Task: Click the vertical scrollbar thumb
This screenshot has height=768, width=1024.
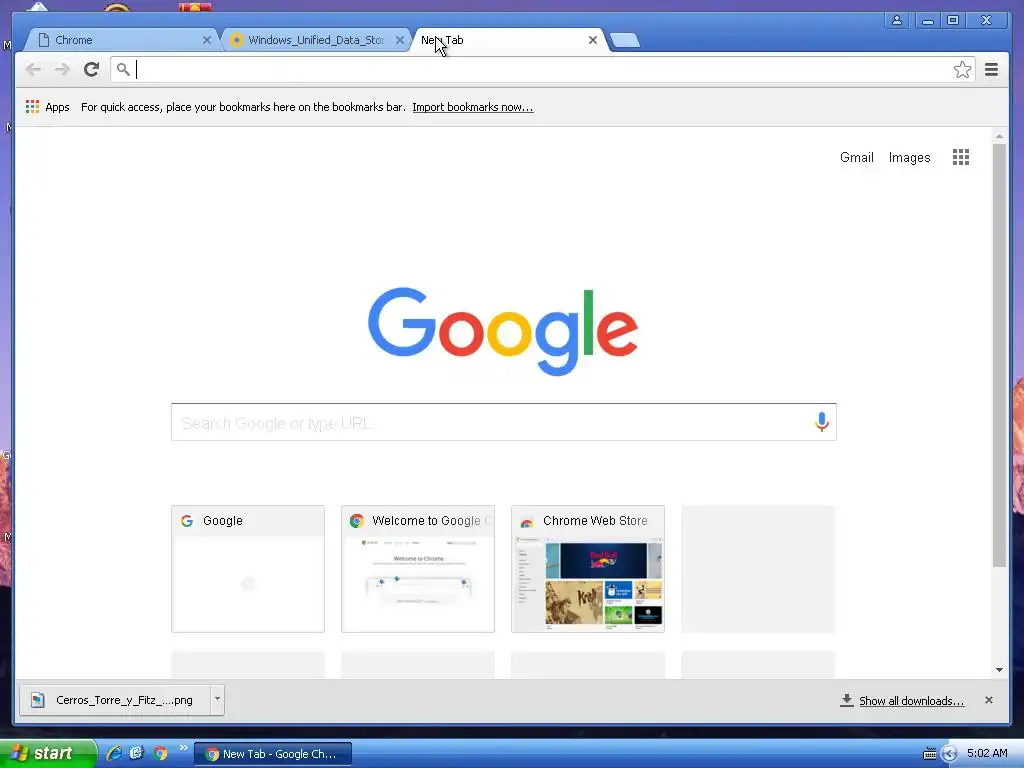Action: (x=999, y=356)
